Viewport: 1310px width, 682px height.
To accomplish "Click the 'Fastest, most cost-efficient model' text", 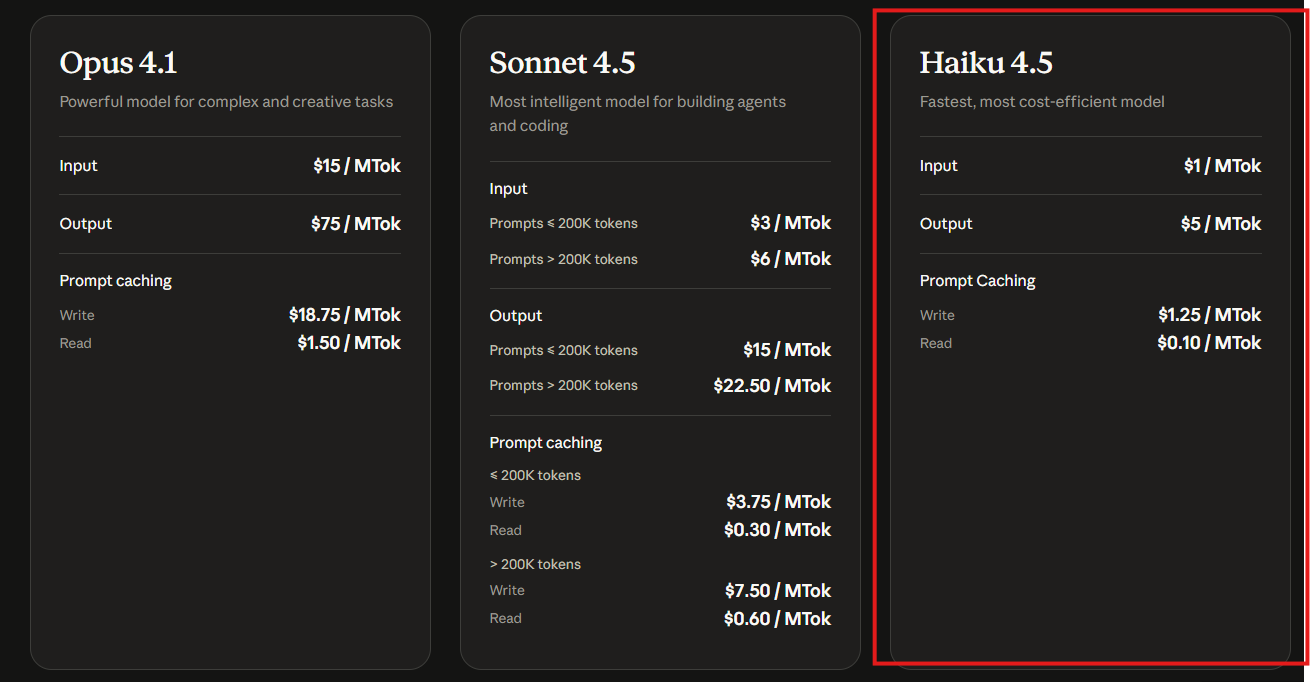I will (x=1042, y=102).
